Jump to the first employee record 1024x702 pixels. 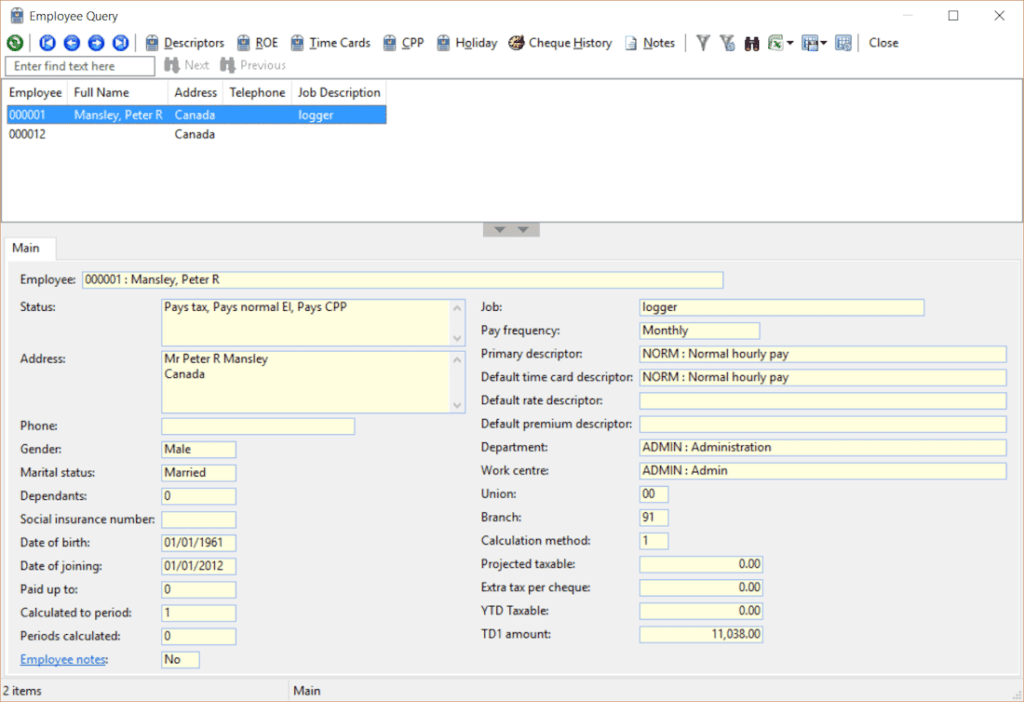[48, 43]
